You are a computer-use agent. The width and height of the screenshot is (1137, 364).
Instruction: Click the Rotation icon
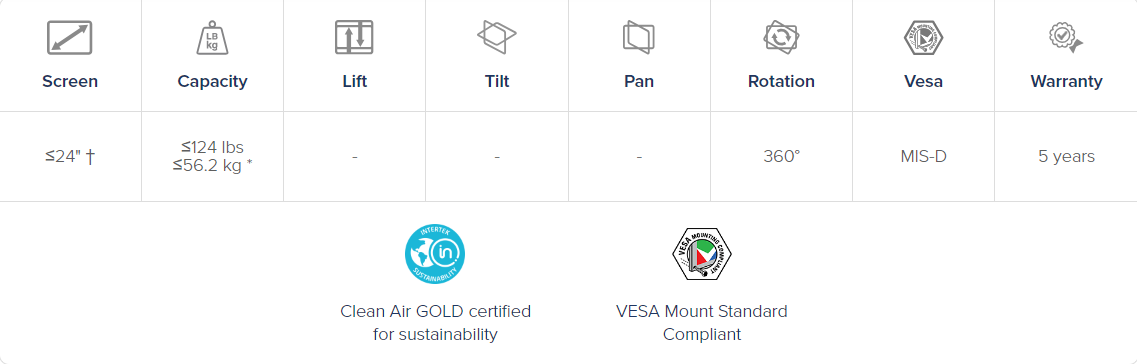781,37
